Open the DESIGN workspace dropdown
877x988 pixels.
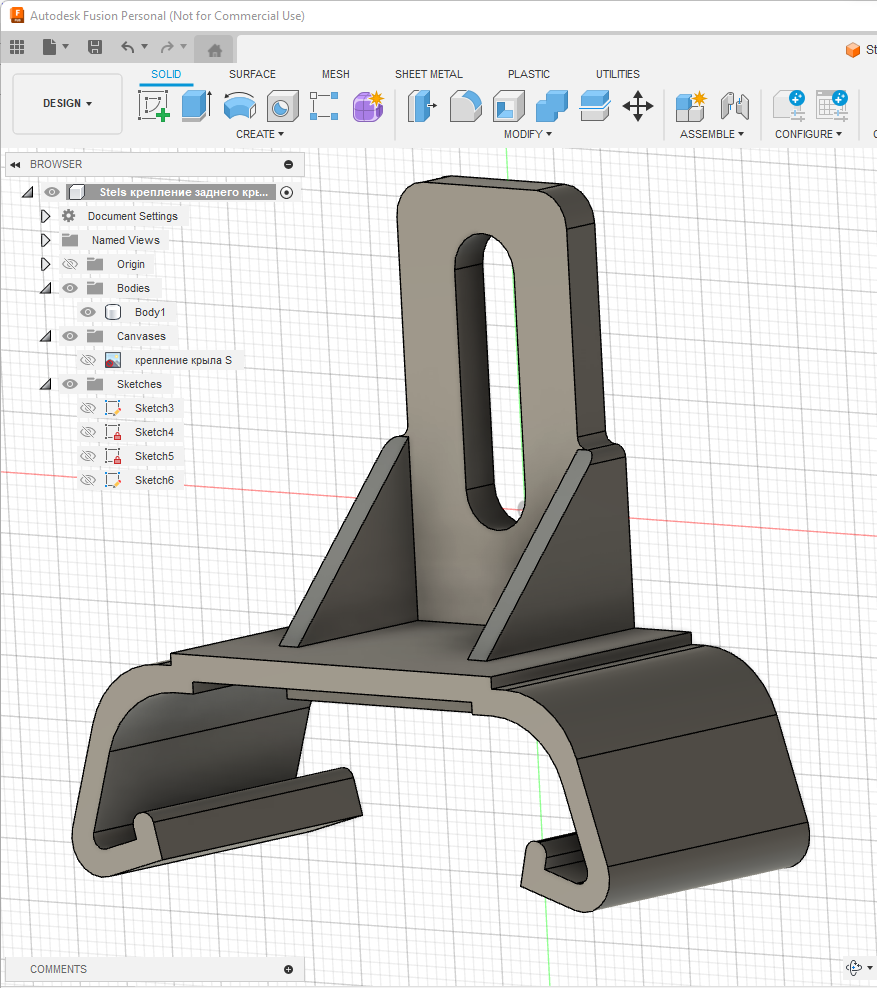[x=67, y=103]
